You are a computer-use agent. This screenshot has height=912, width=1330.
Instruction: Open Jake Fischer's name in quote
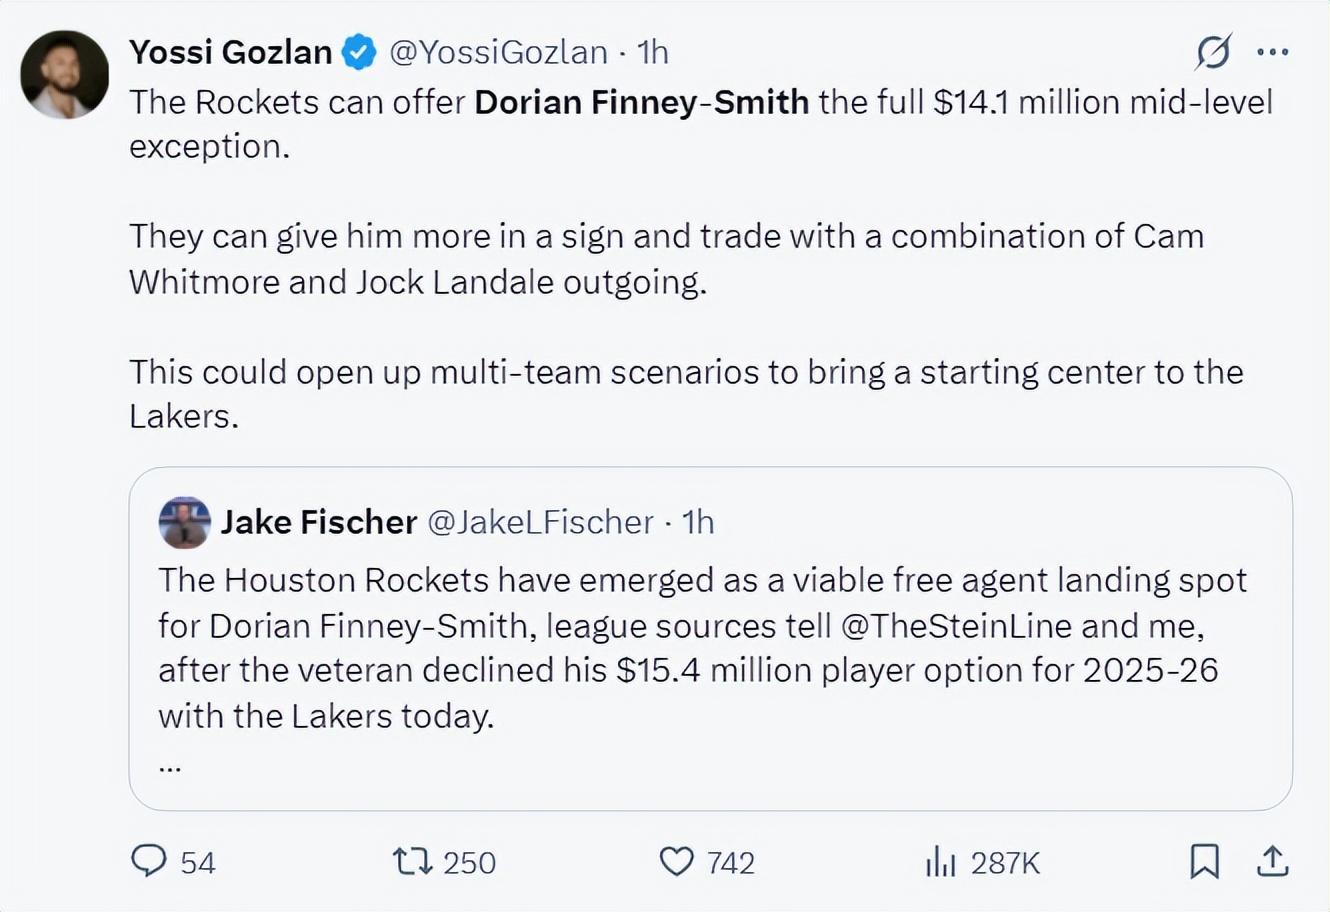(x=318, y=522)
